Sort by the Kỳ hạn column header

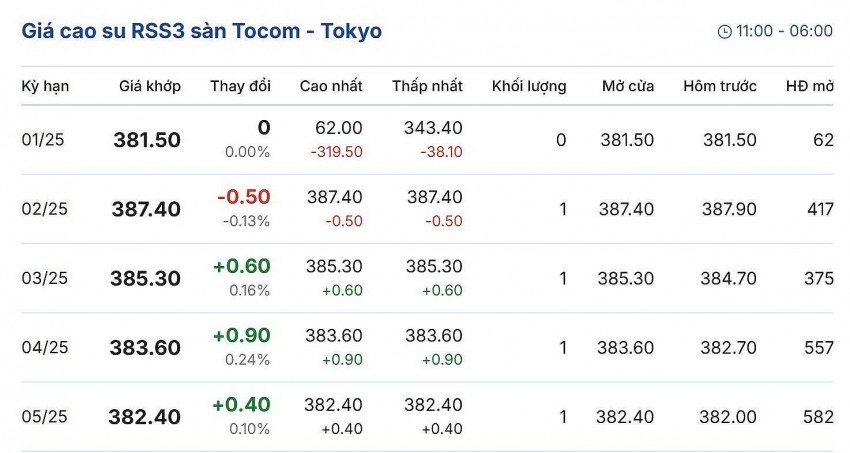pos(45,86)
